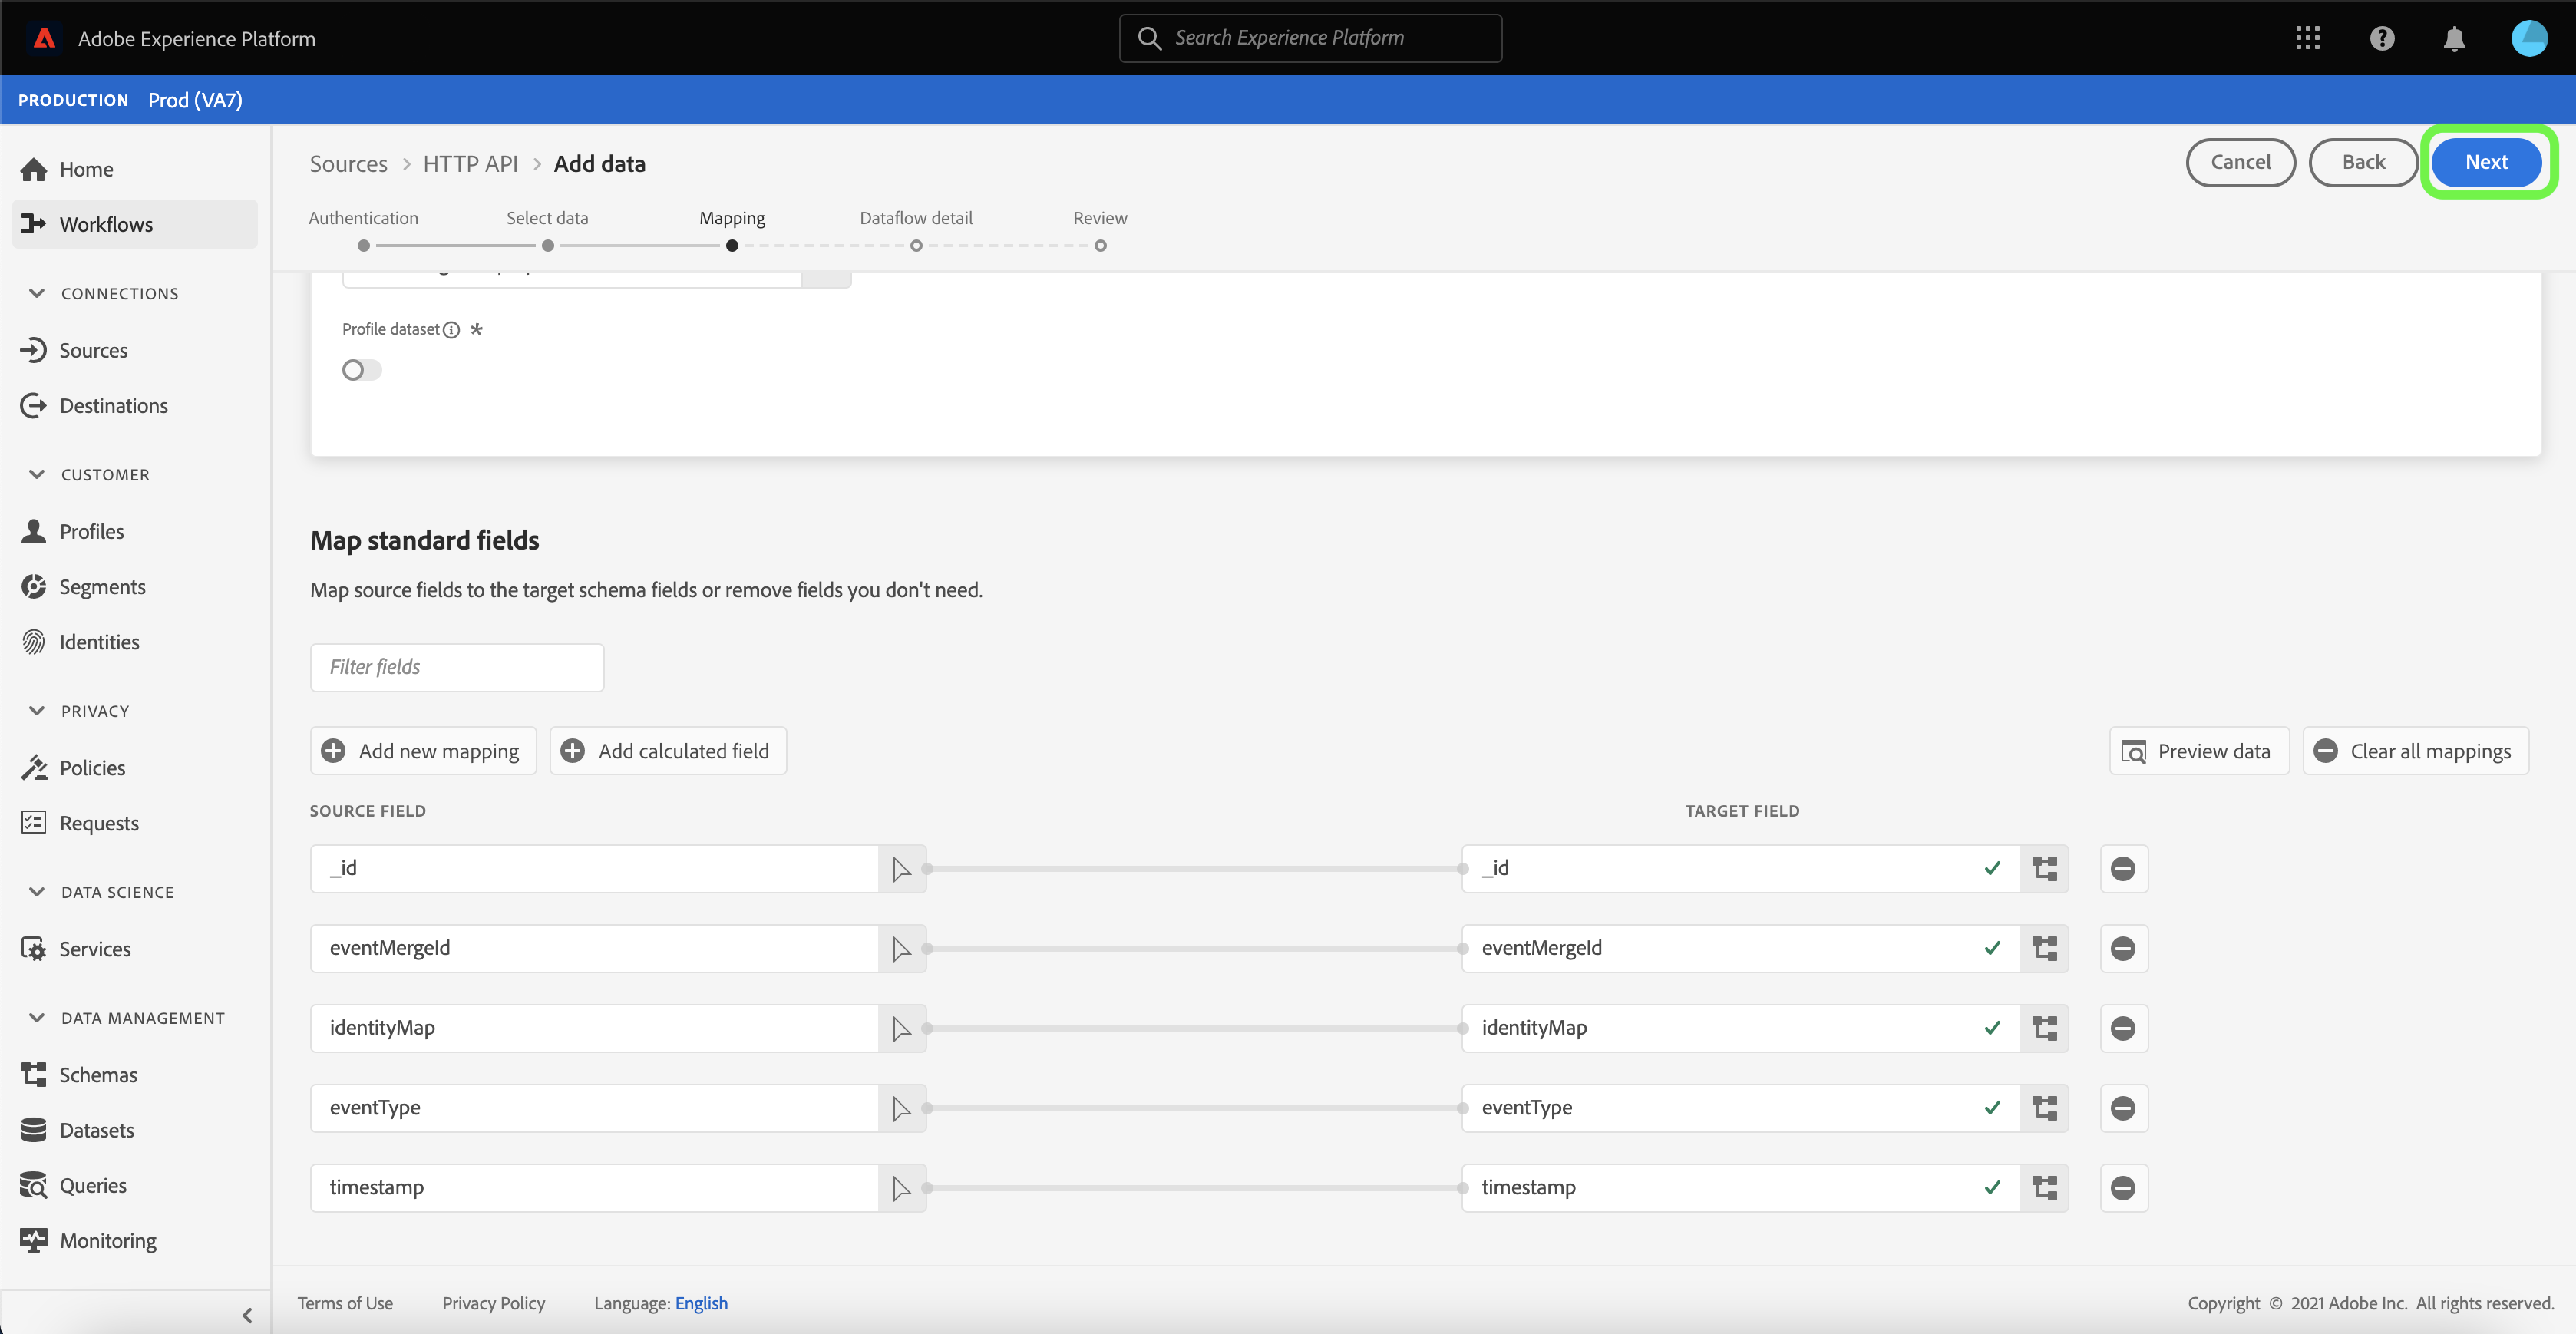Click Clear all mappings
Viewport: 2576px width, 1334px height.
(2415, 751)
